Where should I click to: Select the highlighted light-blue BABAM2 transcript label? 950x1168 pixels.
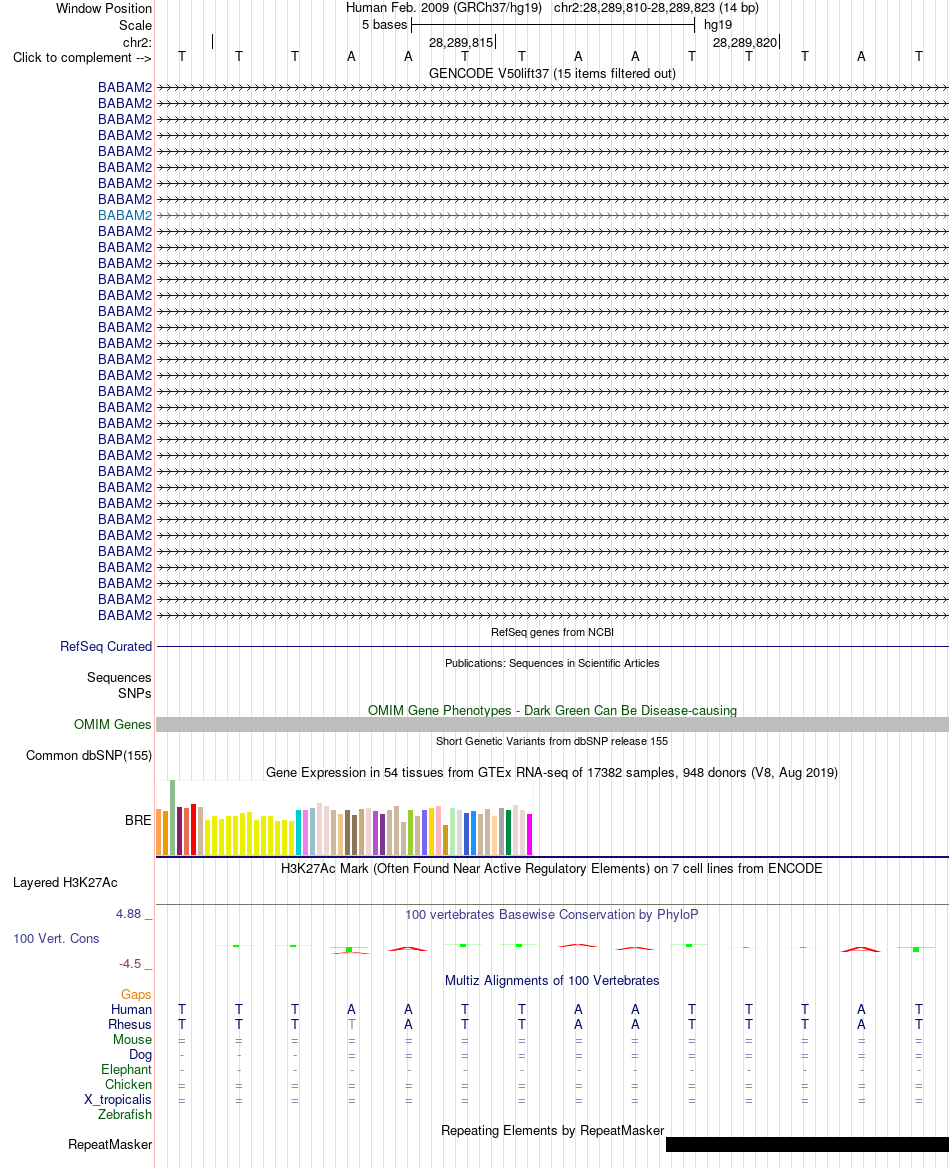[124, 215]
